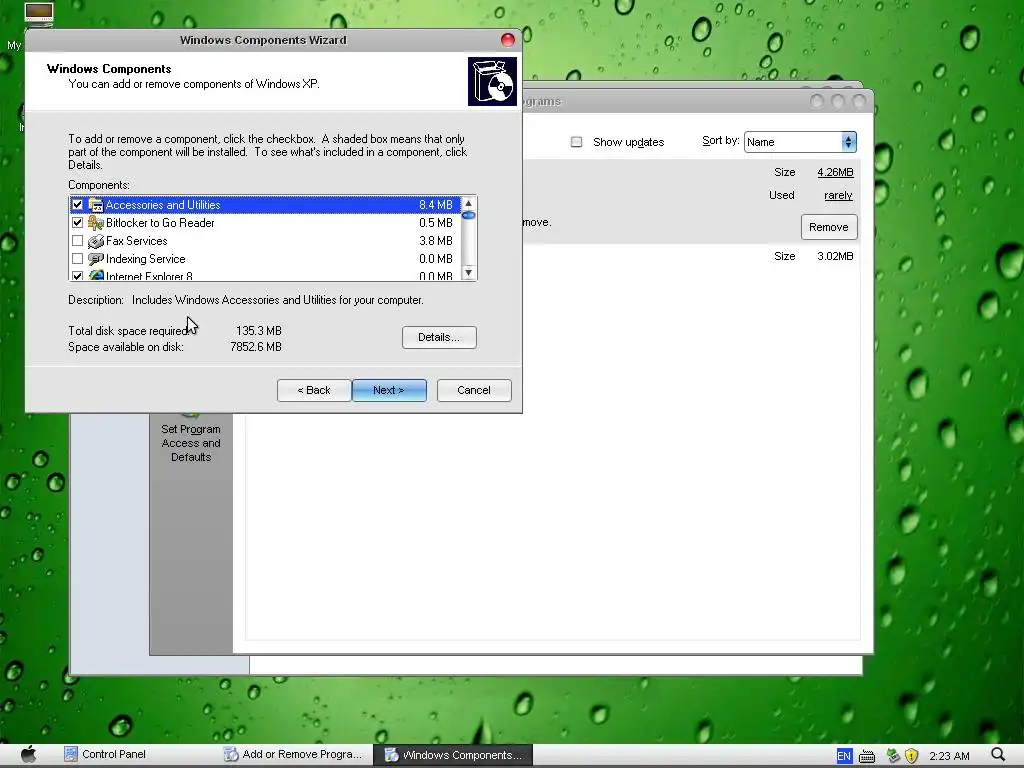Click the components list scroll down arrow
1024x768 pixels.
[468, 273]
